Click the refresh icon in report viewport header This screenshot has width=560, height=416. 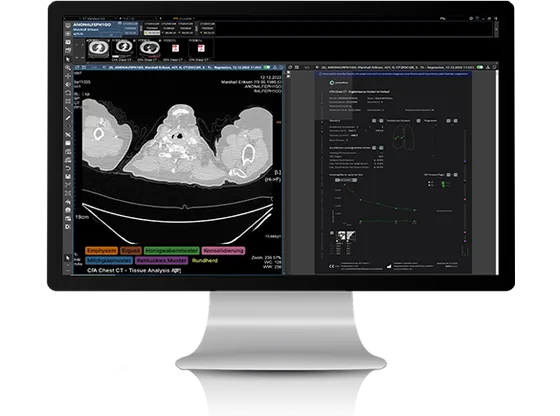pos(290,67)
